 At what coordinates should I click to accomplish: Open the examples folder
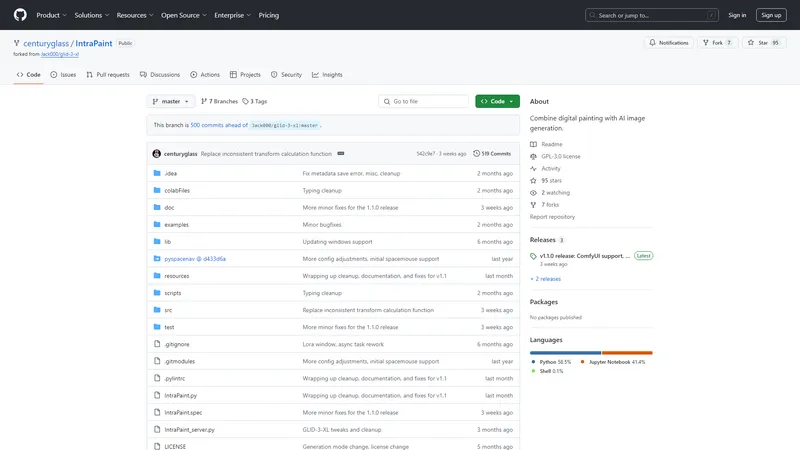[177, 224]
